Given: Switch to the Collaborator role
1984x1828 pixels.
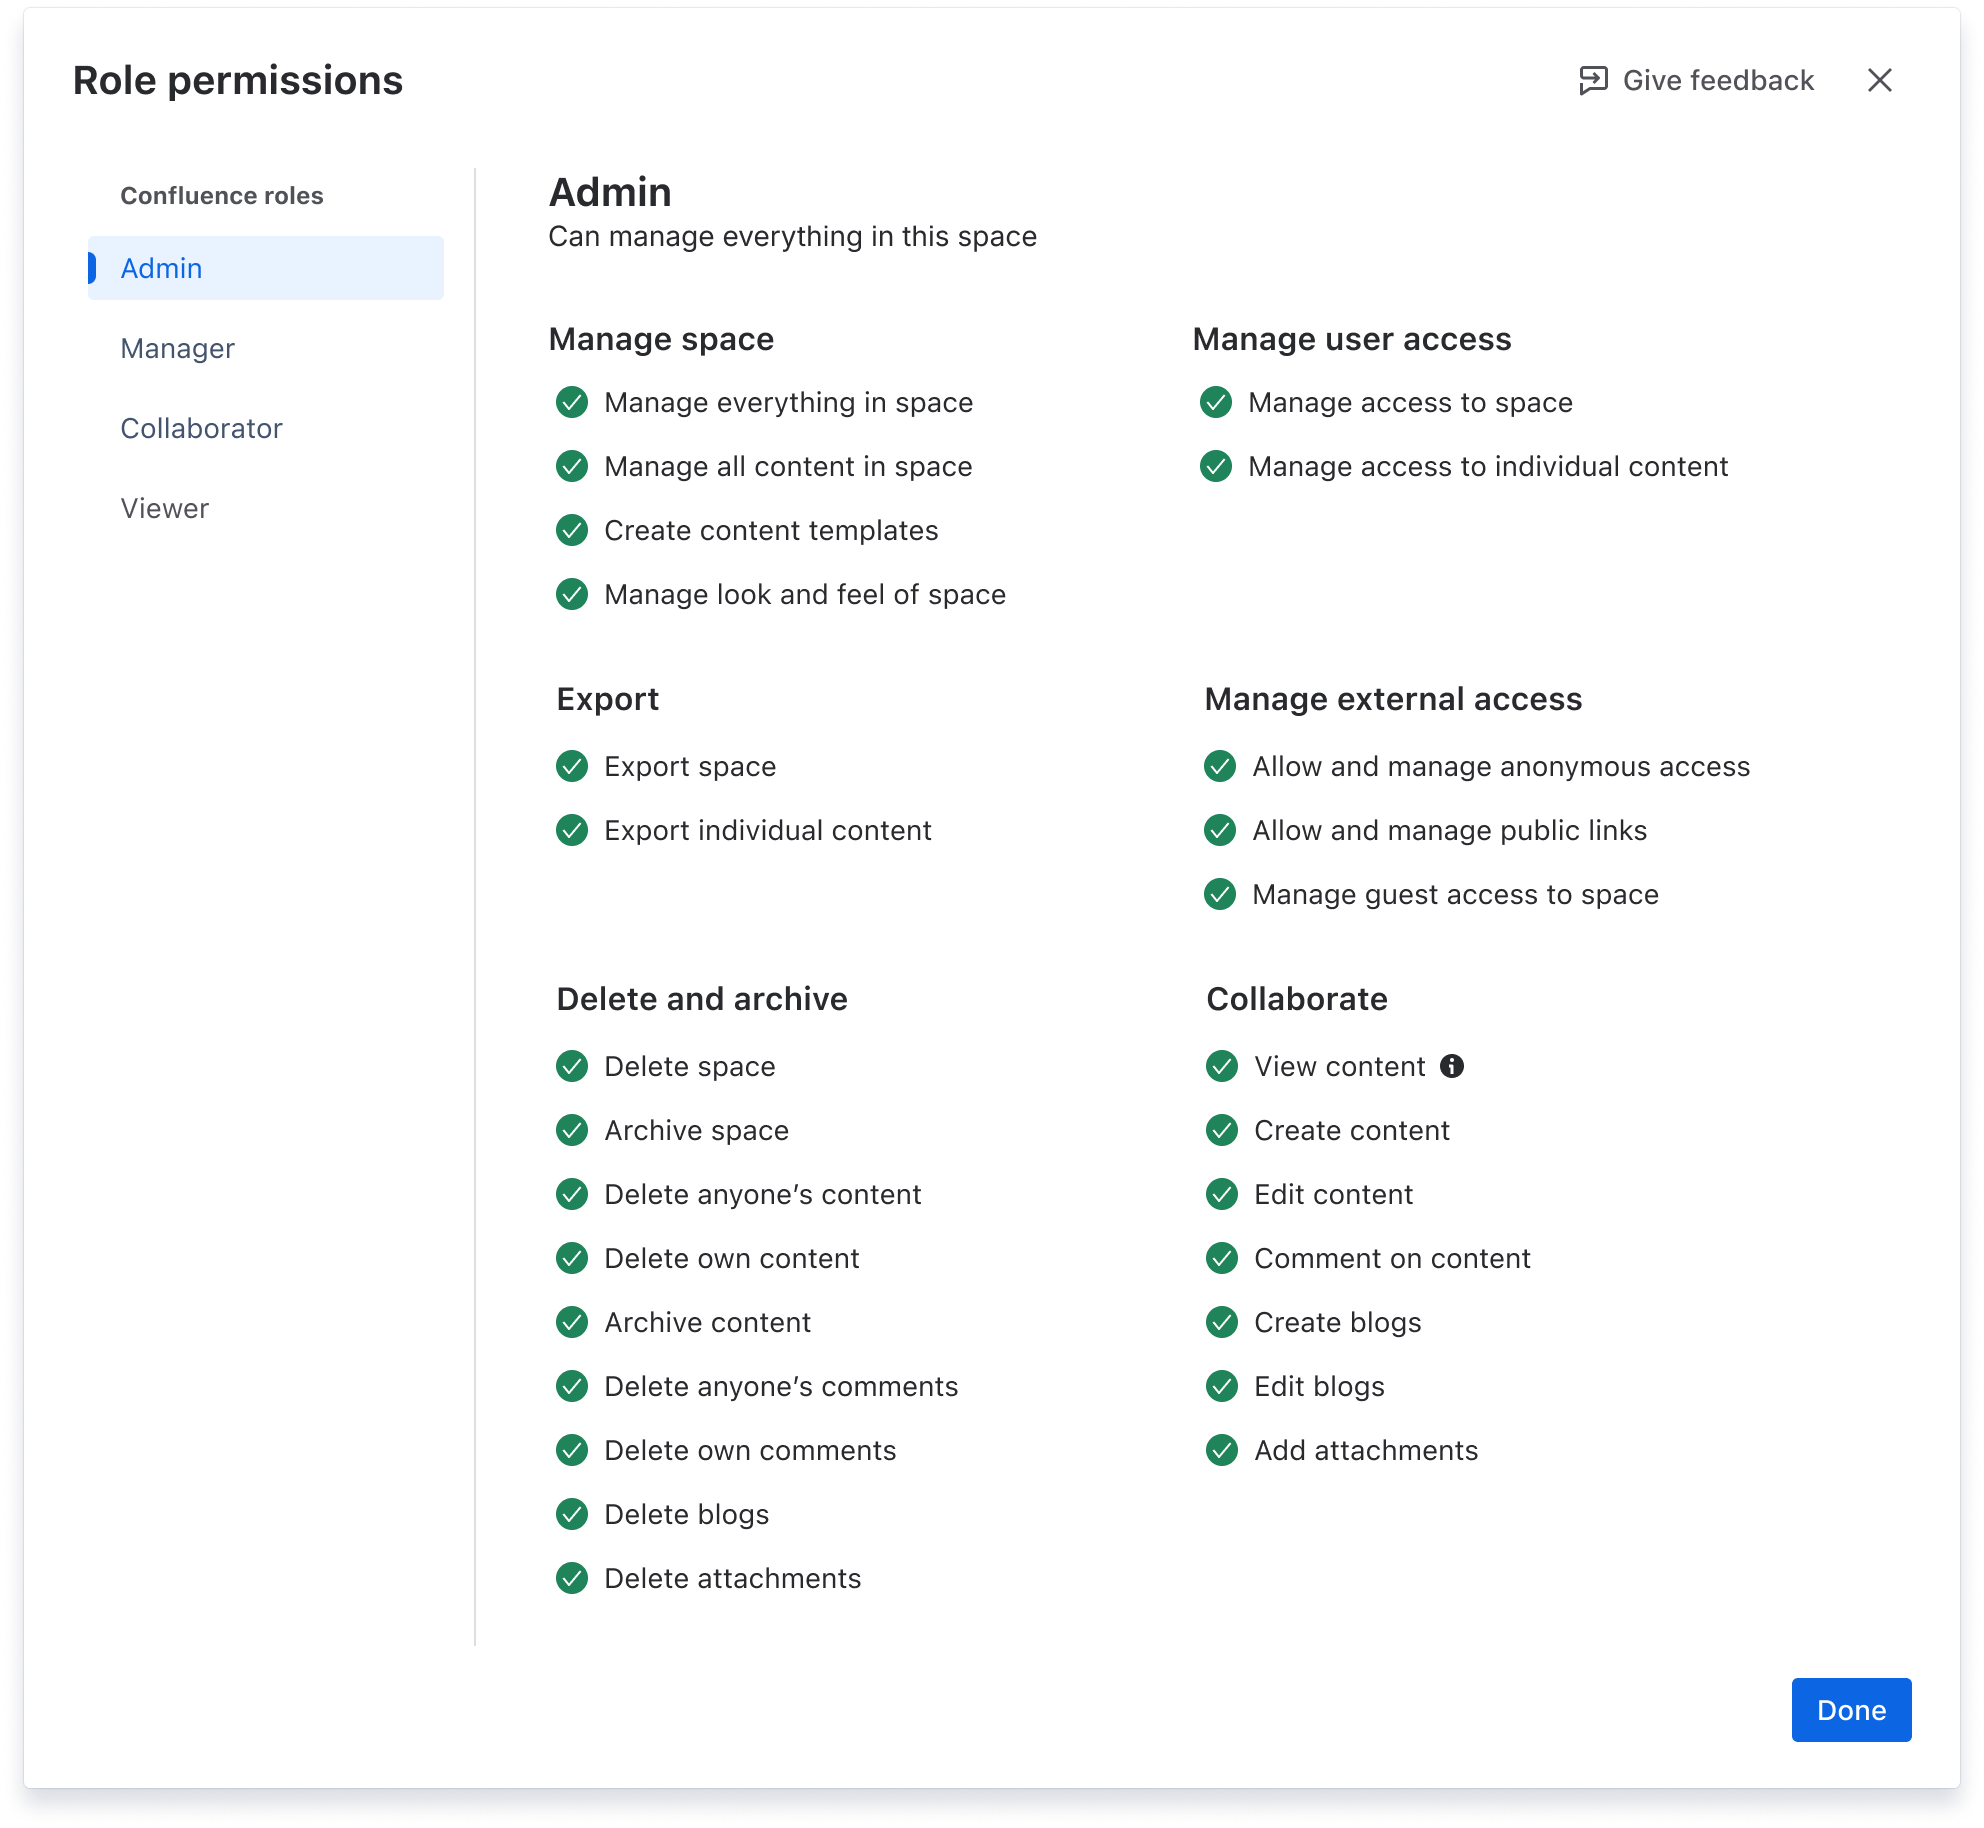Looking at the screenshot, I should coord(201,428).
